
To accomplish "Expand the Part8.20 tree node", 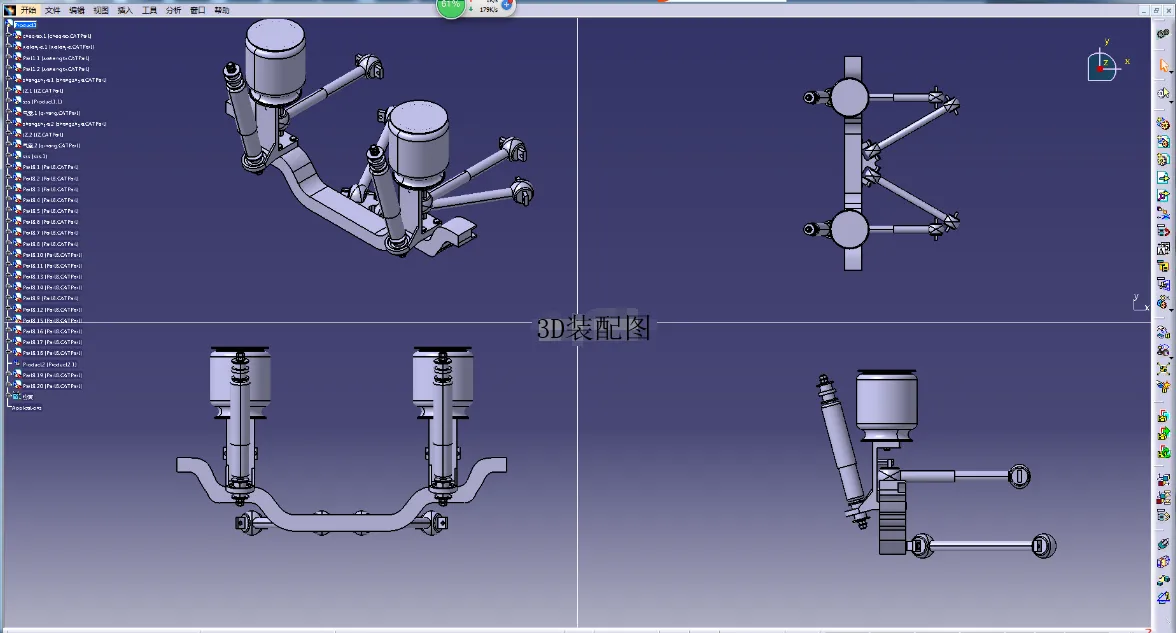I will (x=8, y=386).
